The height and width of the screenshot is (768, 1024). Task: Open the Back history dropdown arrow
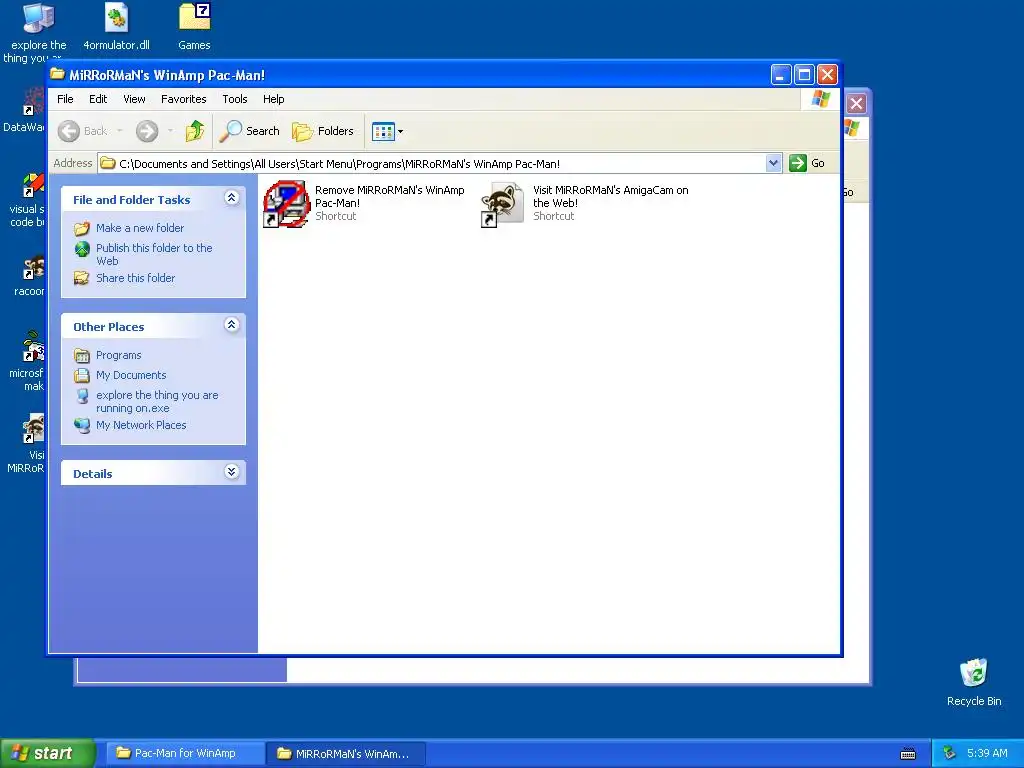[x=120, y=131]
